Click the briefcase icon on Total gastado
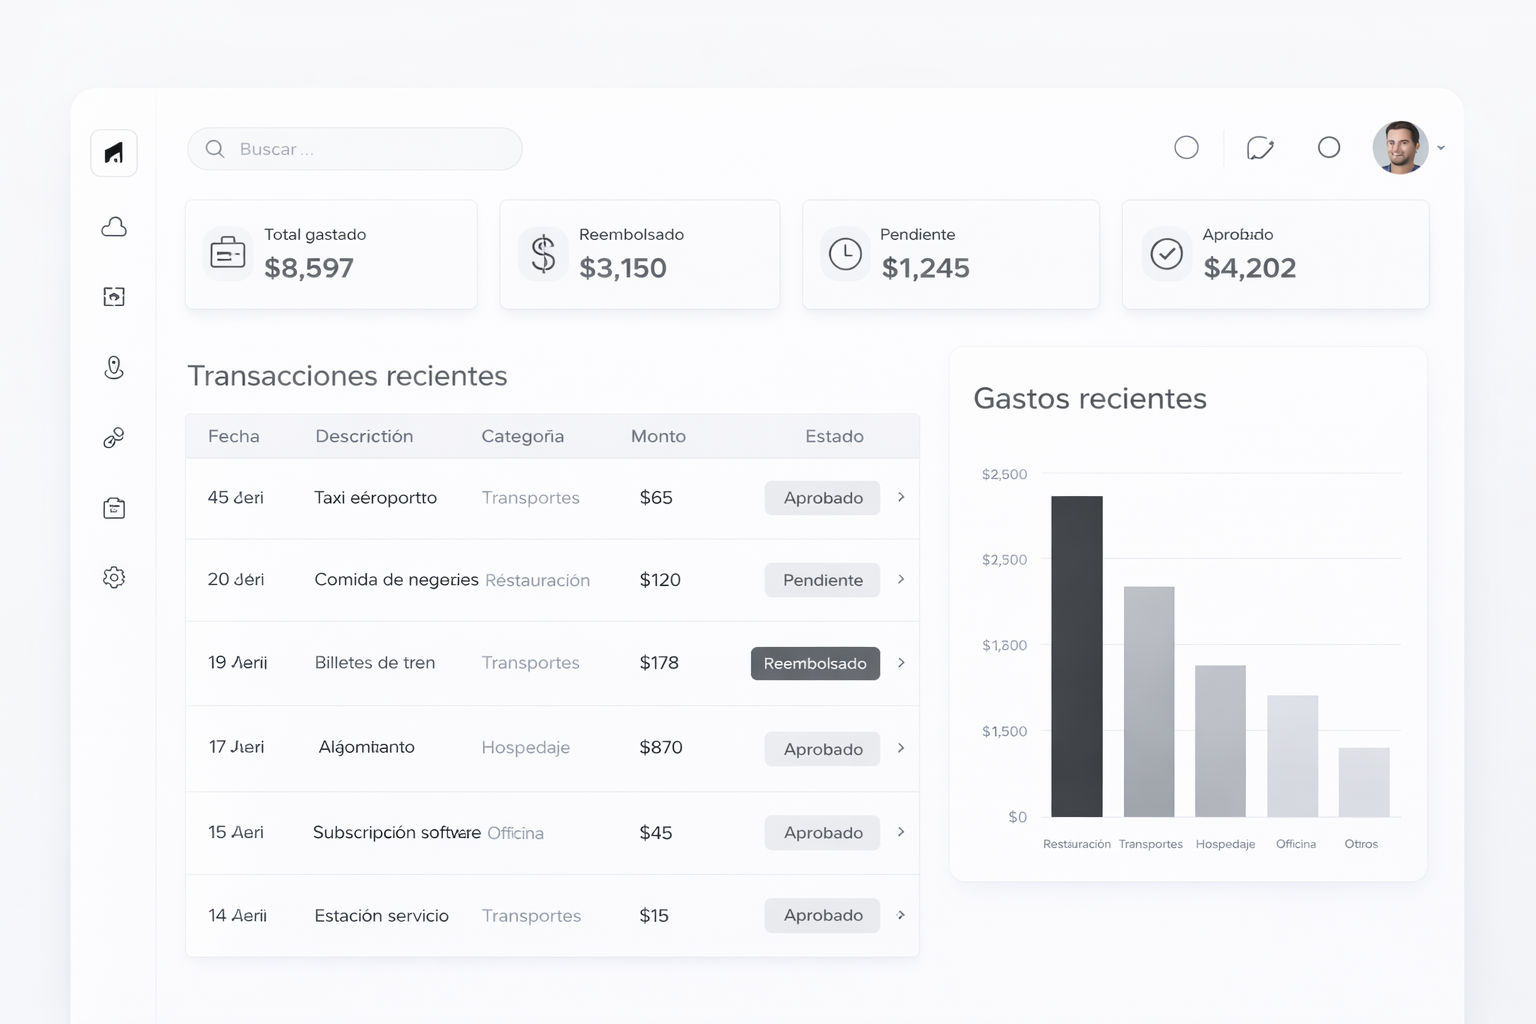Screen dimensions: 1536x1024 tap(228, 253)
